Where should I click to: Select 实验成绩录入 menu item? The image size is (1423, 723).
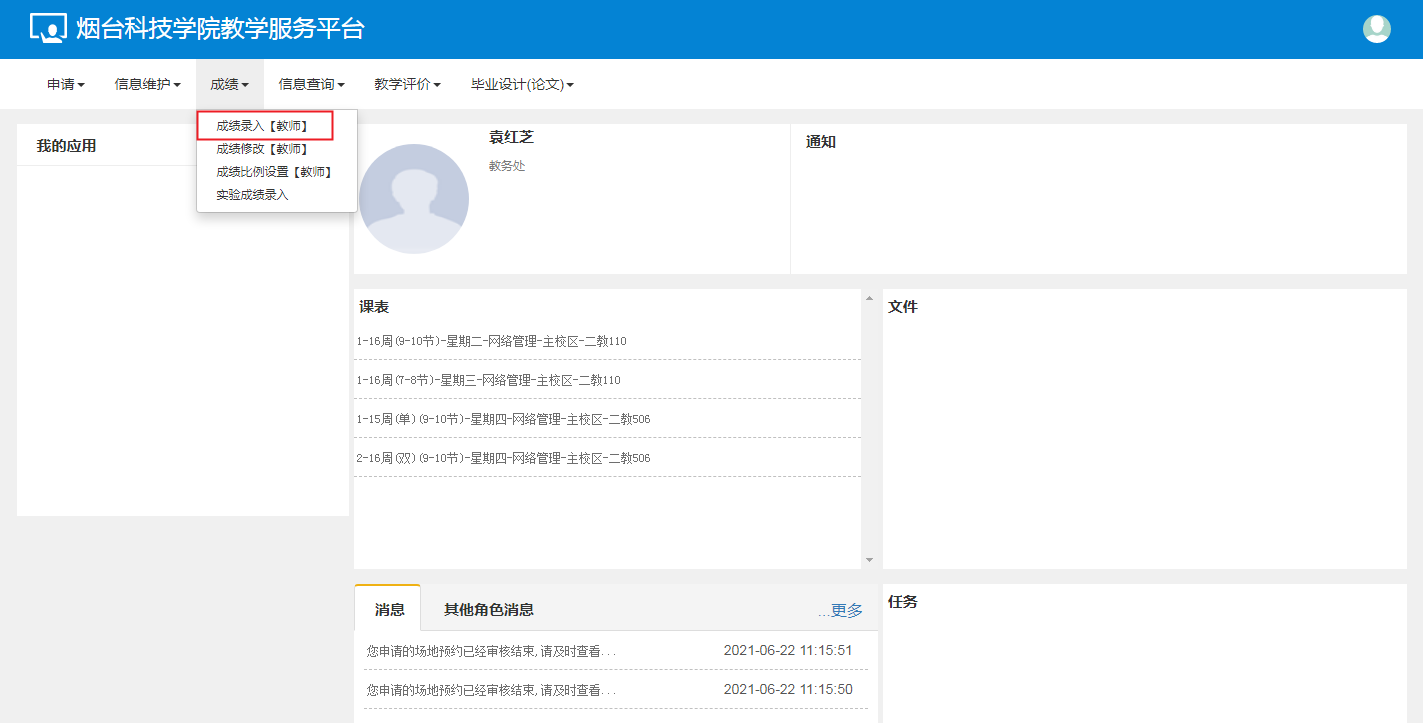[x=252, y=195]
